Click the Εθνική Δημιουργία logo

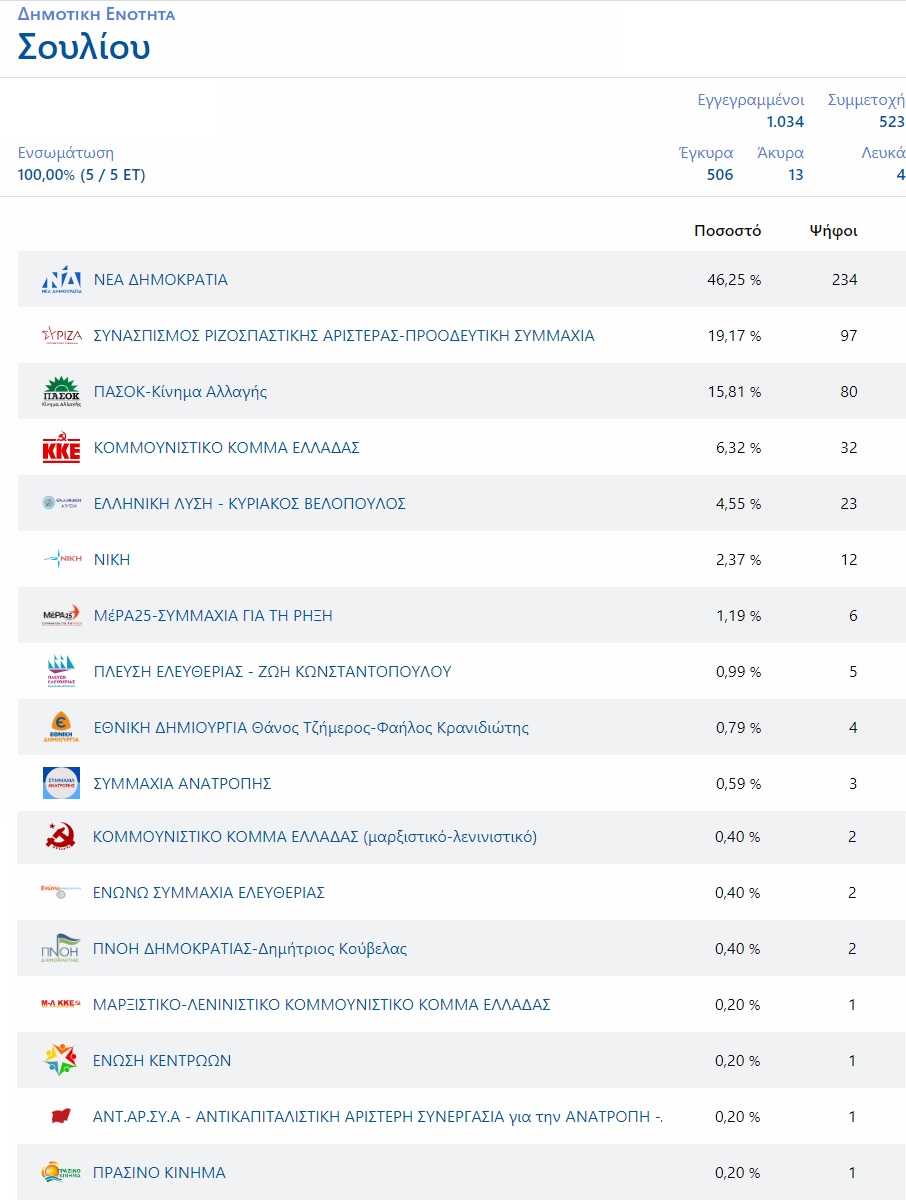click(61, 728)
